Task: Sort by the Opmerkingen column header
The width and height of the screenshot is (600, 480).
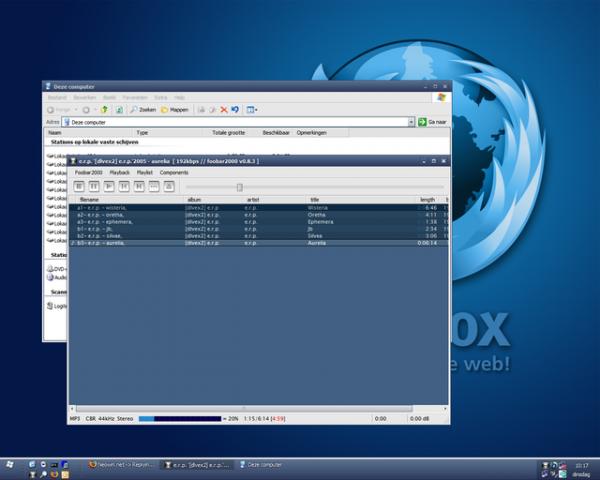Action: (321, 133)
